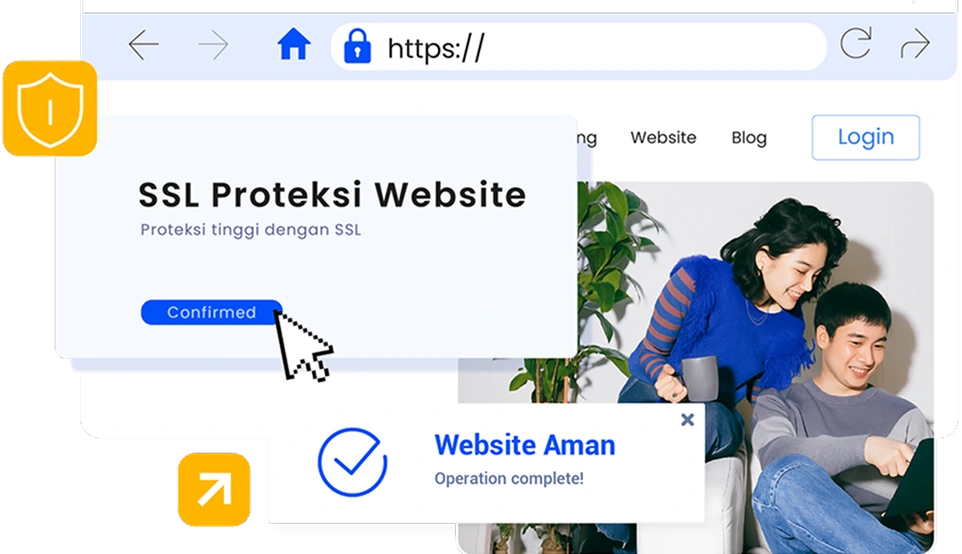Click the Login button
This screenshot has width=962, height=554.
[x=866, y=137]
